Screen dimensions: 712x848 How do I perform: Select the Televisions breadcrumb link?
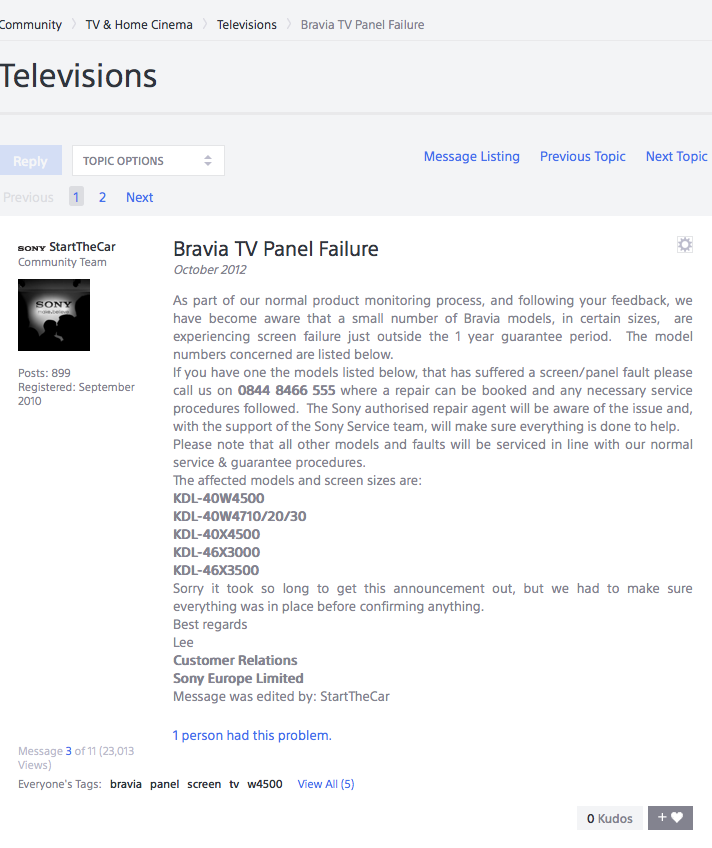tap(247, 24)
